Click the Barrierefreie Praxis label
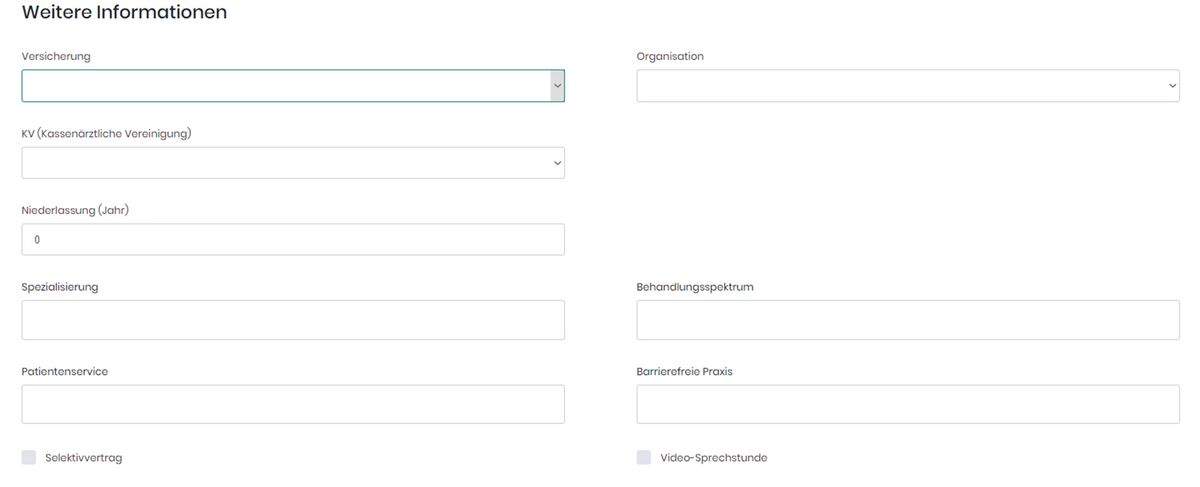This screenshot has width=1200, height=487. [x=685, y=371]
